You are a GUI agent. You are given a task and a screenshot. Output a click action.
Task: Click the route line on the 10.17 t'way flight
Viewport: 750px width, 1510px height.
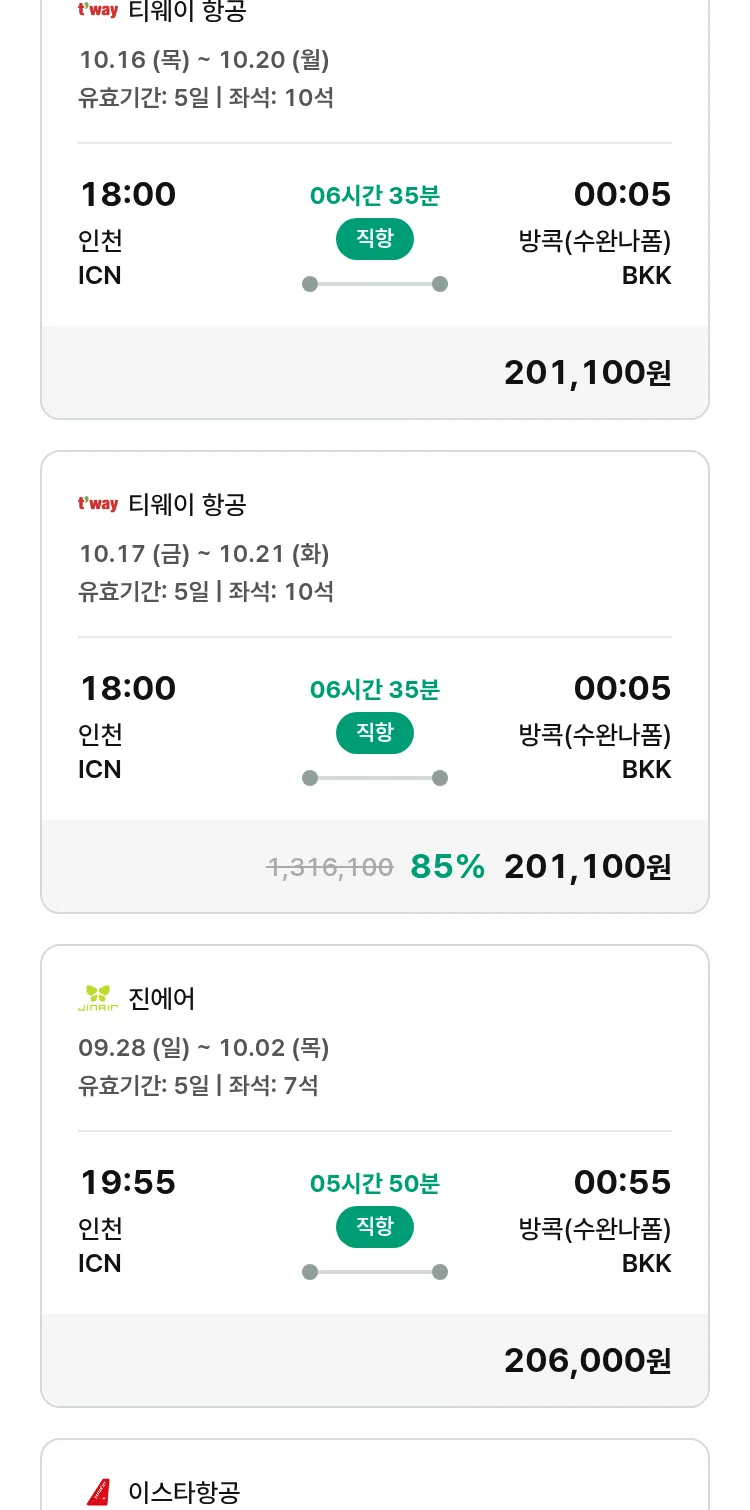375,778
